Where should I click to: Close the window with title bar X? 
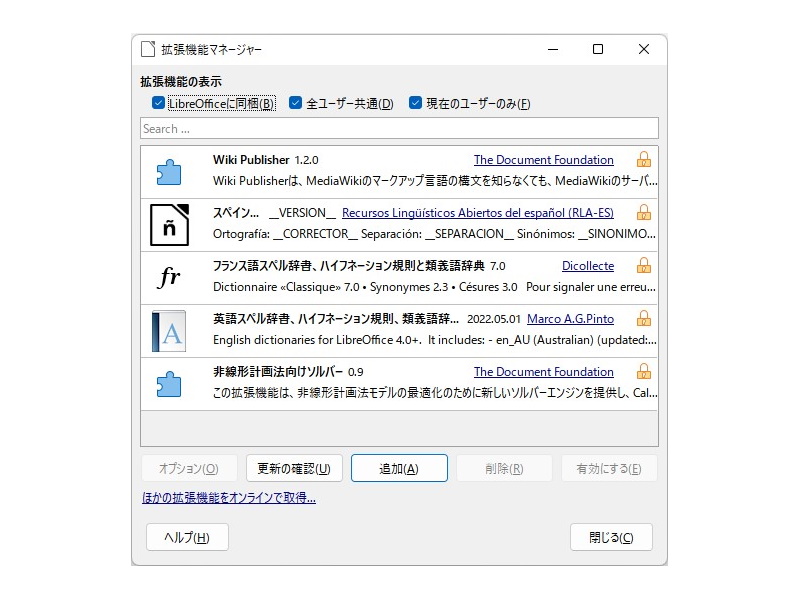click(x=644, y=49)
